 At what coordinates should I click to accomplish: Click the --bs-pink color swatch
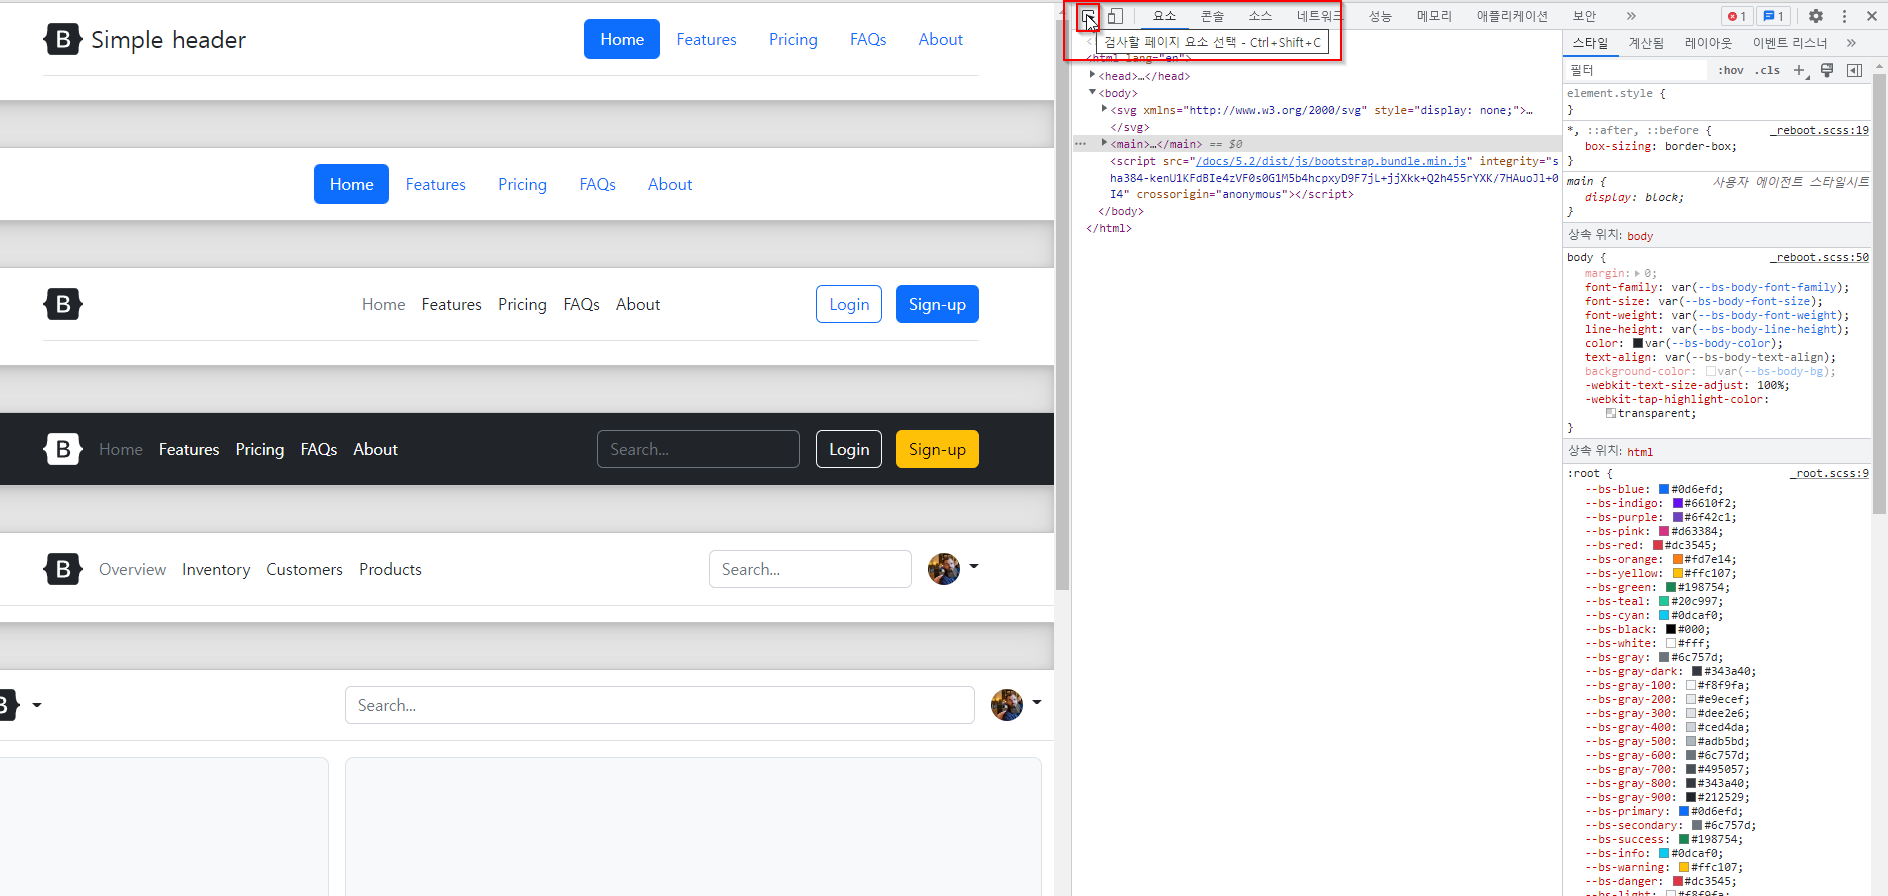tap(1664, 531)
